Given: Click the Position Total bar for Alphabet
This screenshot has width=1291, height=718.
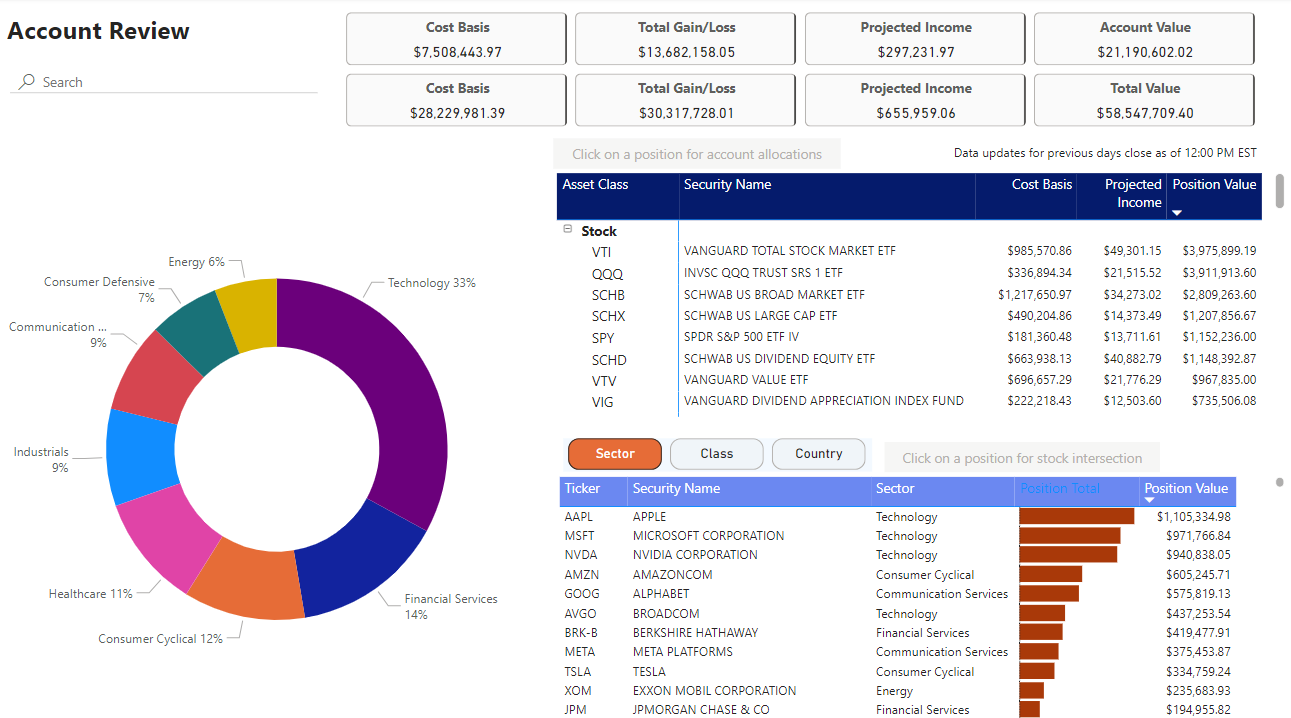Looking at the screenshot, I should pos(1049,593).
